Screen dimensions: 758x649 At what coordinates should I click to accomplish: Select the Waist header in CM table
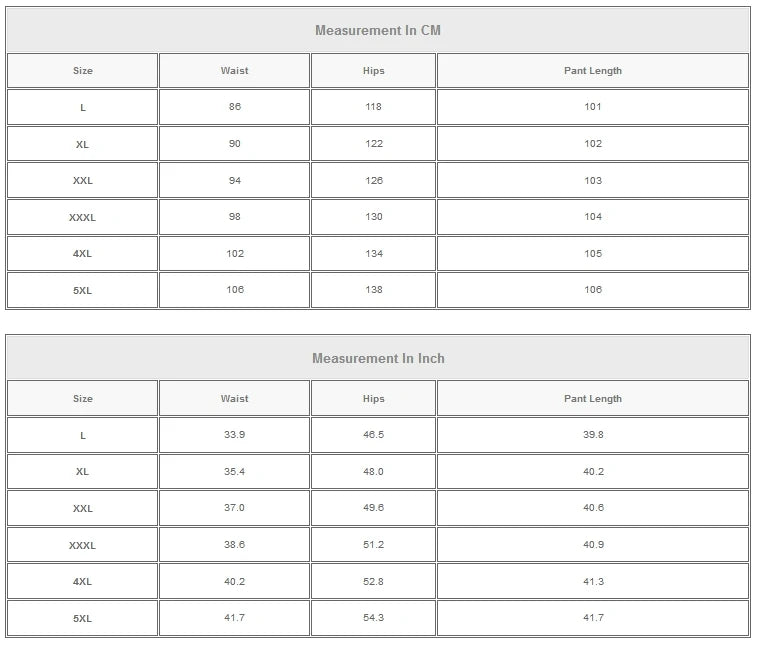click(235, 71)
